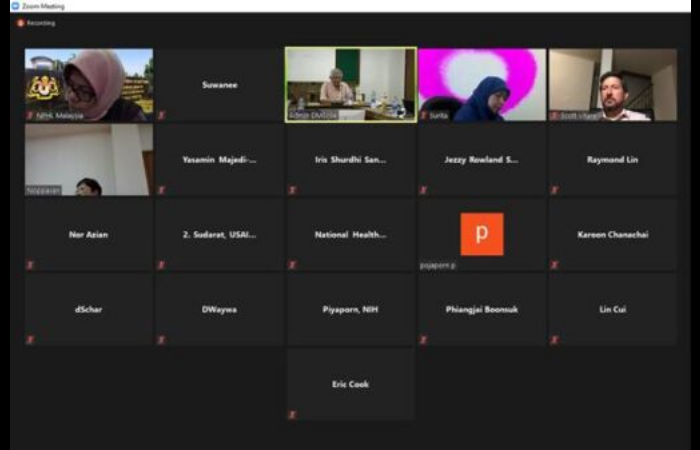Click the red Recording indicator icon
This screenshot has width=700, height=450.
(x=20, y=23)
